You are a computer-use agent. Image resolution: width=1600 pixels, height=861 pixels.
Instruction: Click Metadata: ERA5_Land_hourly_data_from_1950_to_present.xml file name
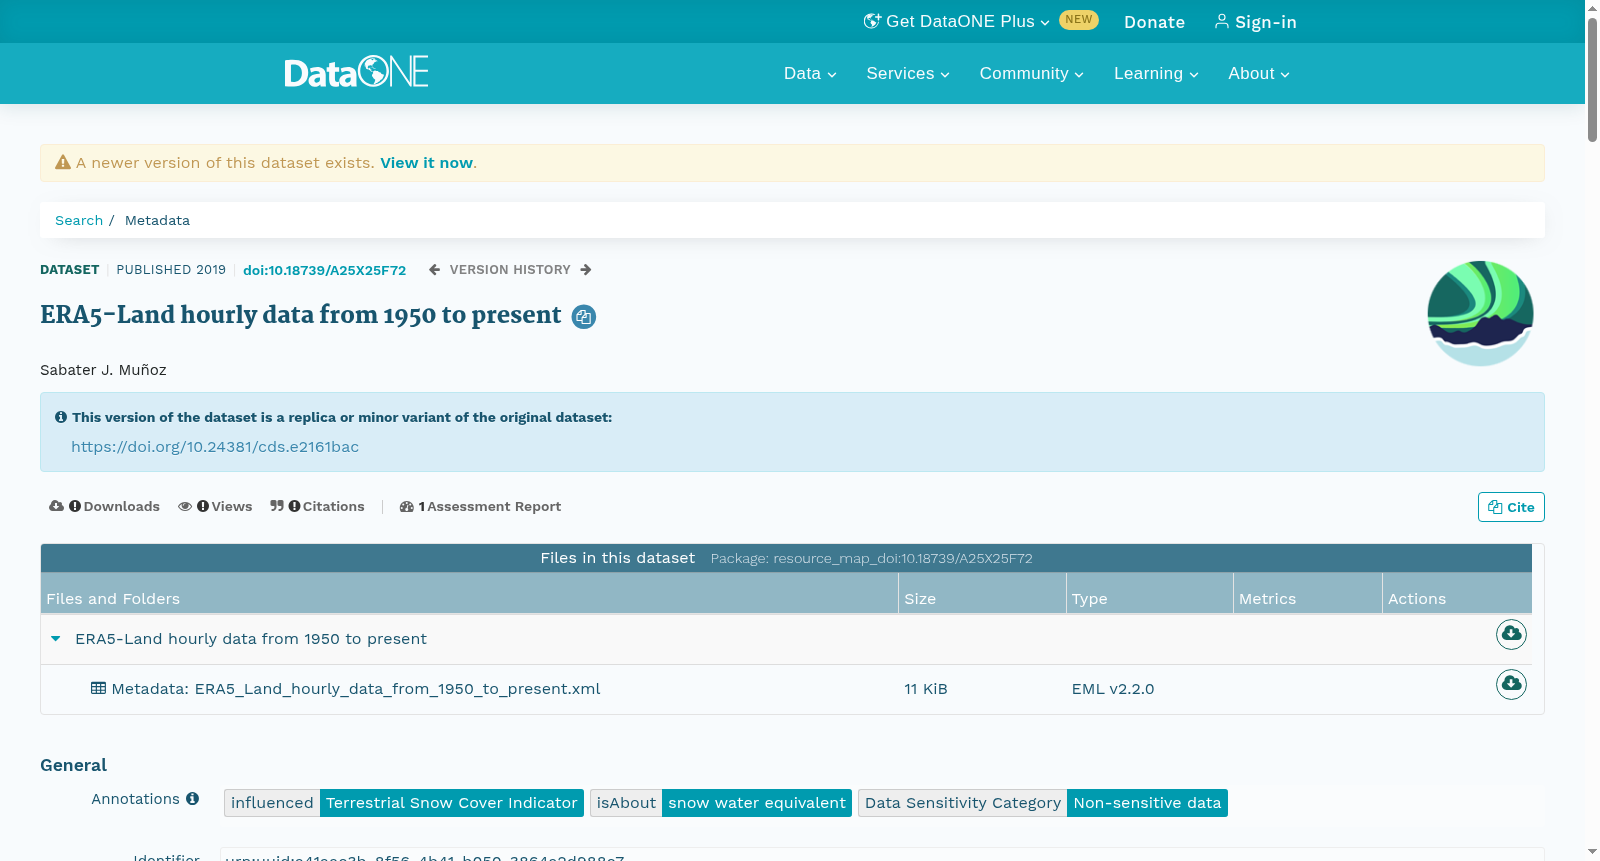tap(356, 689)
